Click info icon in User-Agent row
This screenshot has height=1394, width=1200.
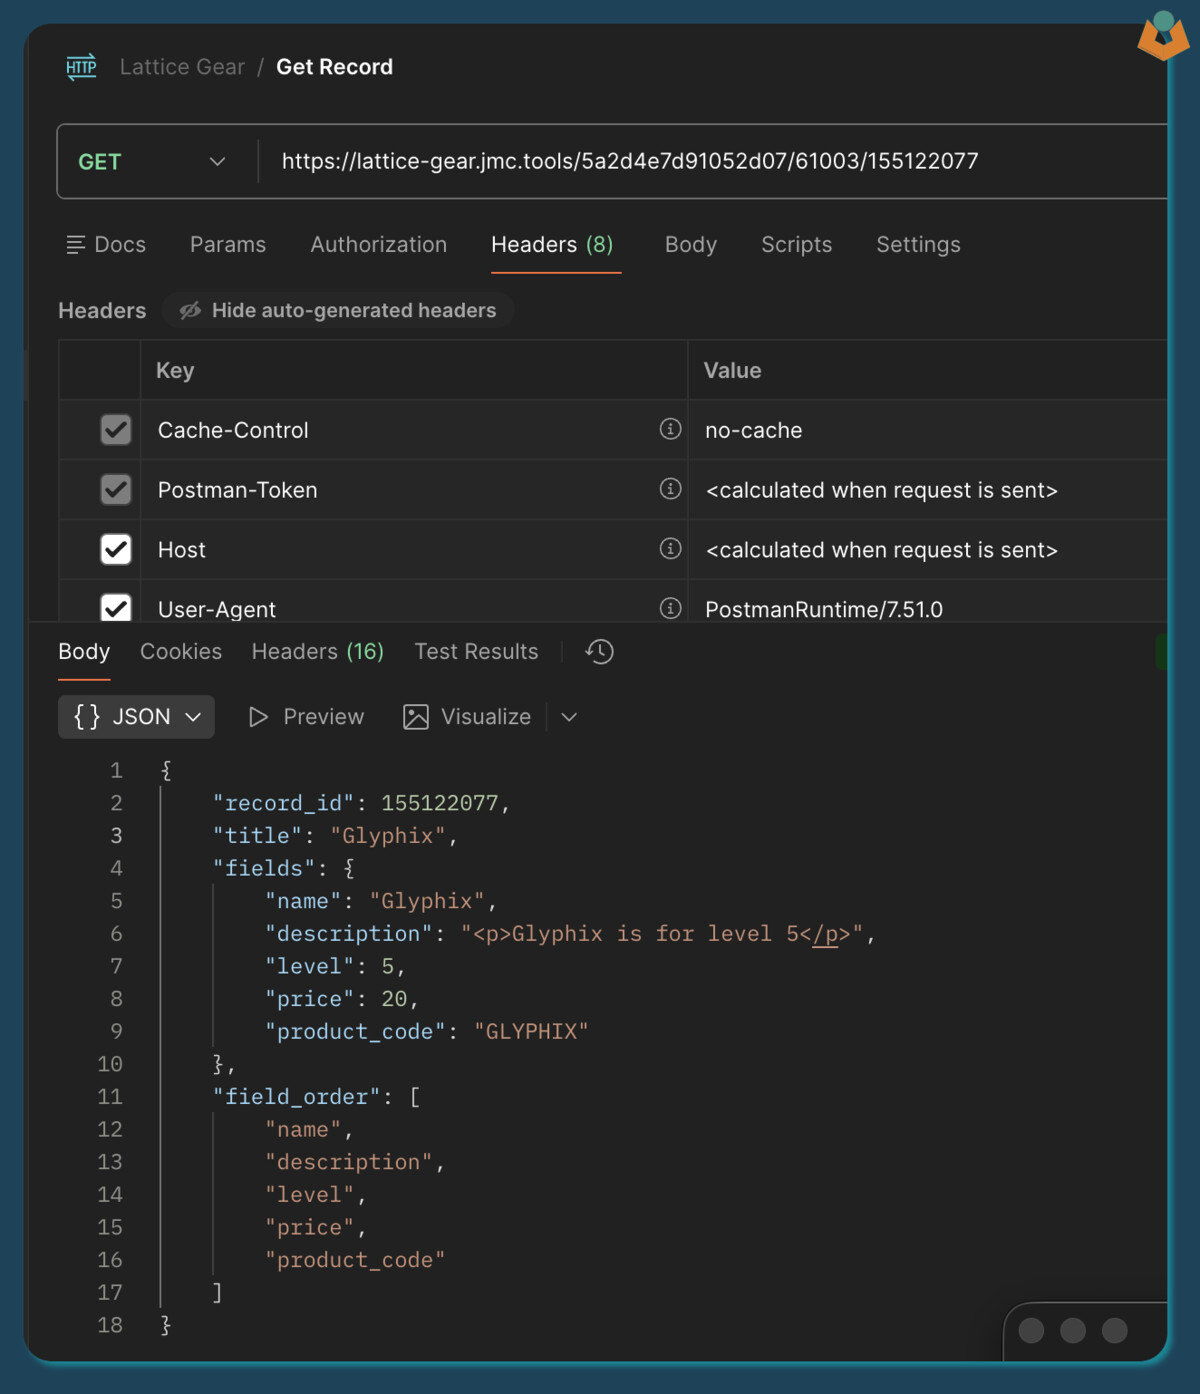(x=670, y=608)
